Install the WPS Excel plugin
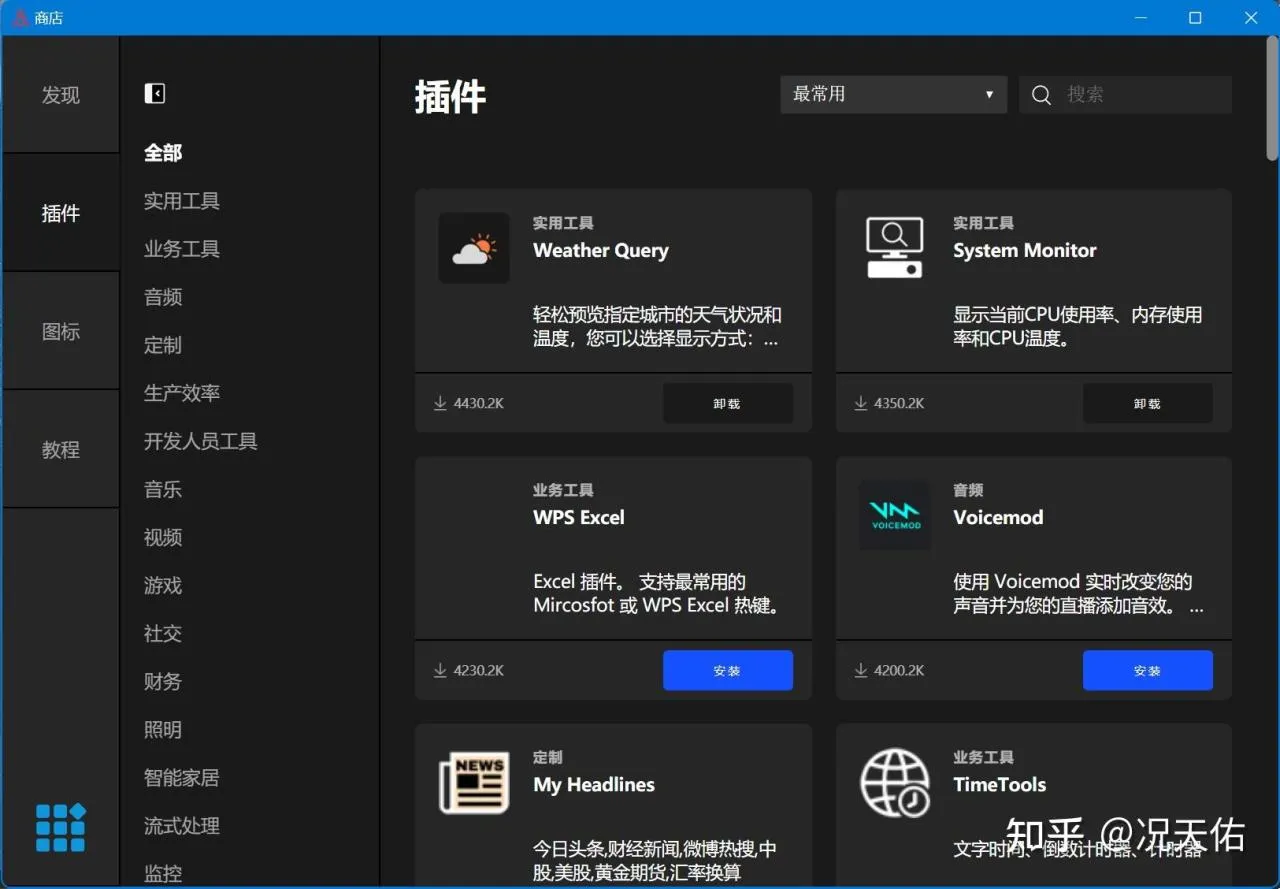The width and height of the screenshot is (1280, 889). [x=728, y=670]
